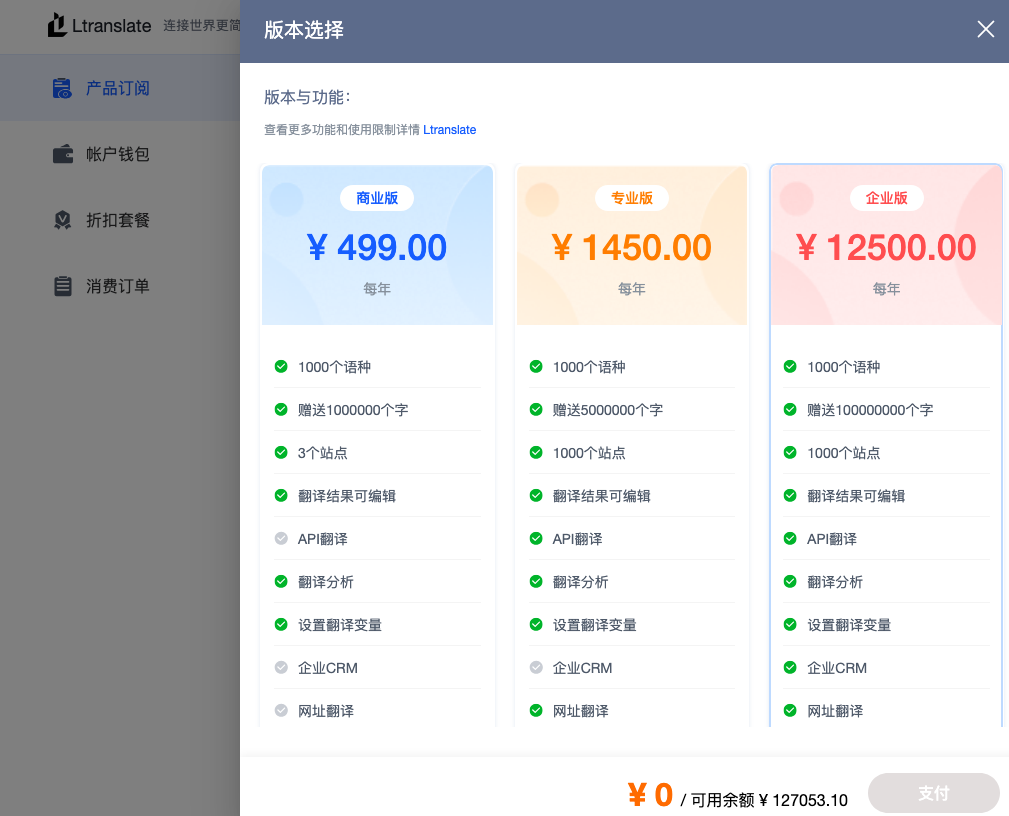Select the 专业版 ¥1450.00 plan card
The height and width of the screenshot is (816, 1009).
(x=631, y=245)
